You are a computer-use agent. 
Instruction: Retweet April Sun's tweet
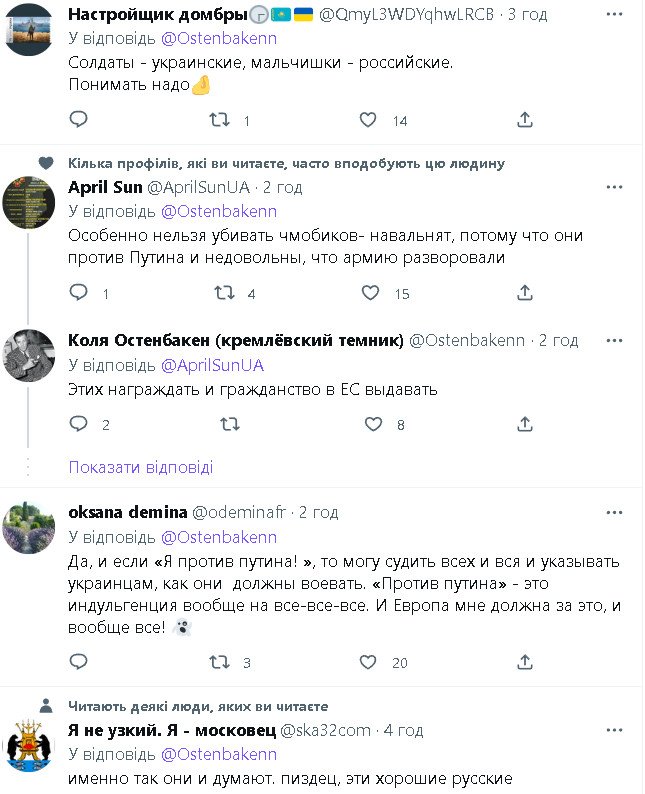click(x=226, y=293)
